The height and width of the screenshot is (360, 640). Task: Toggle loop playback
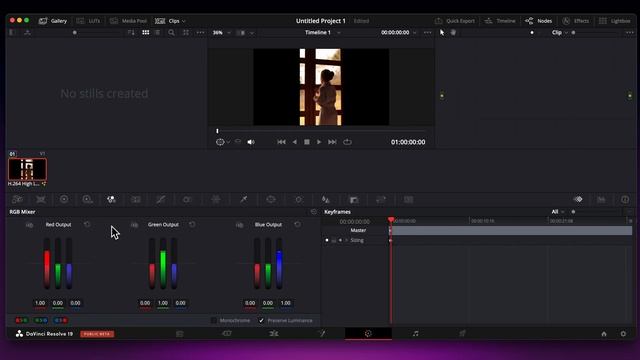coord(347,142)
